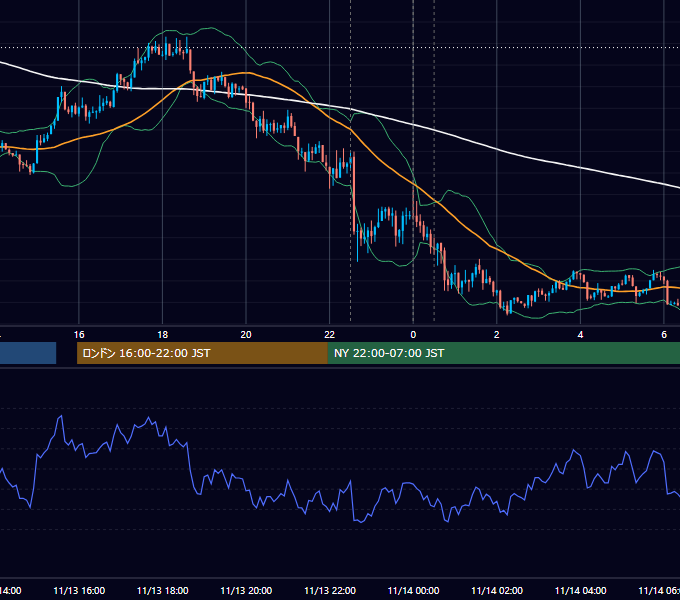Click the hour label 22 under the price chart
This screenshot has width=680, height=600.
330,335
